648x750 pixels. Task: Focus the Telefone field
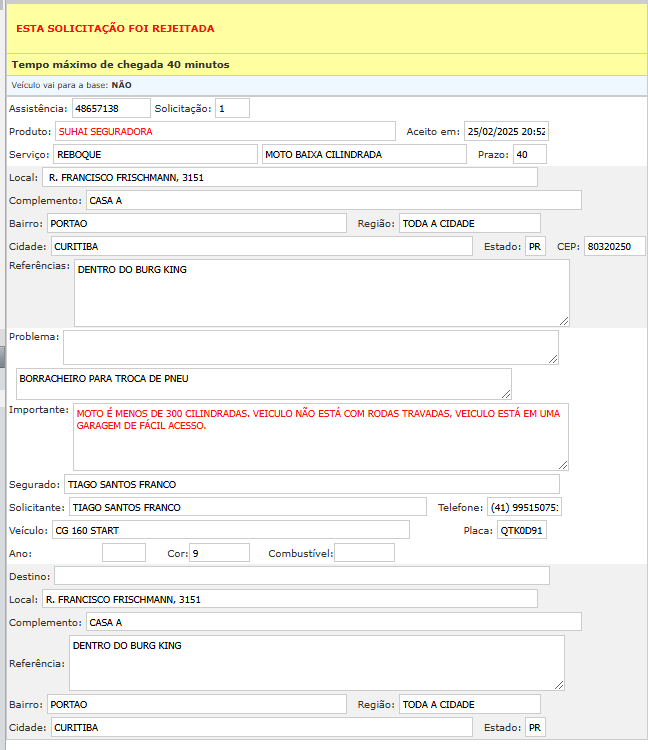point(525,507)
